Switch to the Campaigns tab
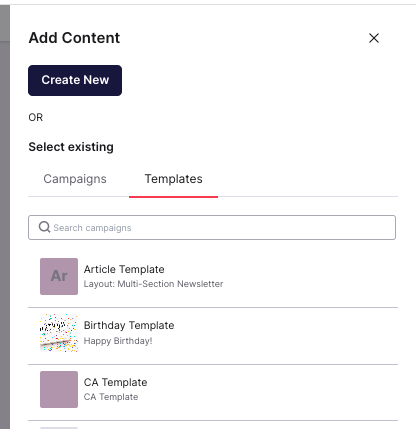The height and width of the screenshot is (429, 416). pyautogui.click(x=75, y=179)
